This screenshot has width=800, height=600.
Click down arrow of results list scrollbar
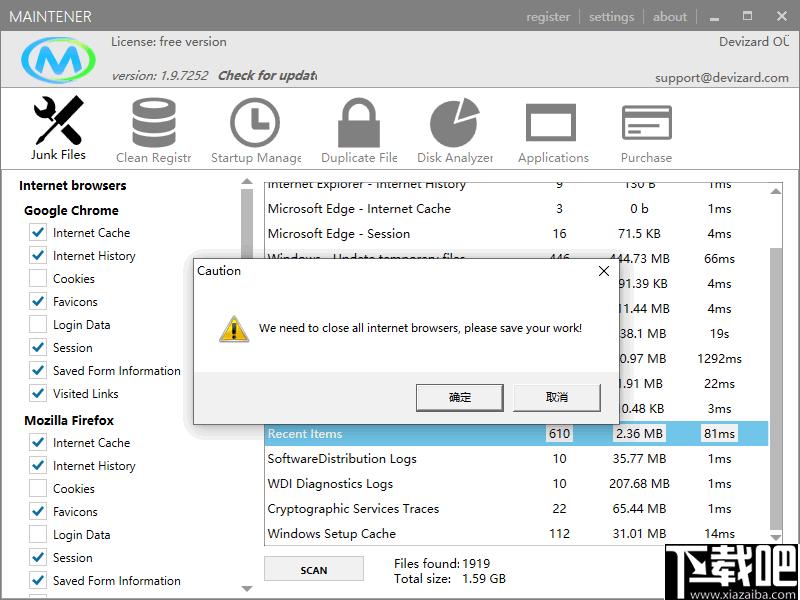click(776, 537)
